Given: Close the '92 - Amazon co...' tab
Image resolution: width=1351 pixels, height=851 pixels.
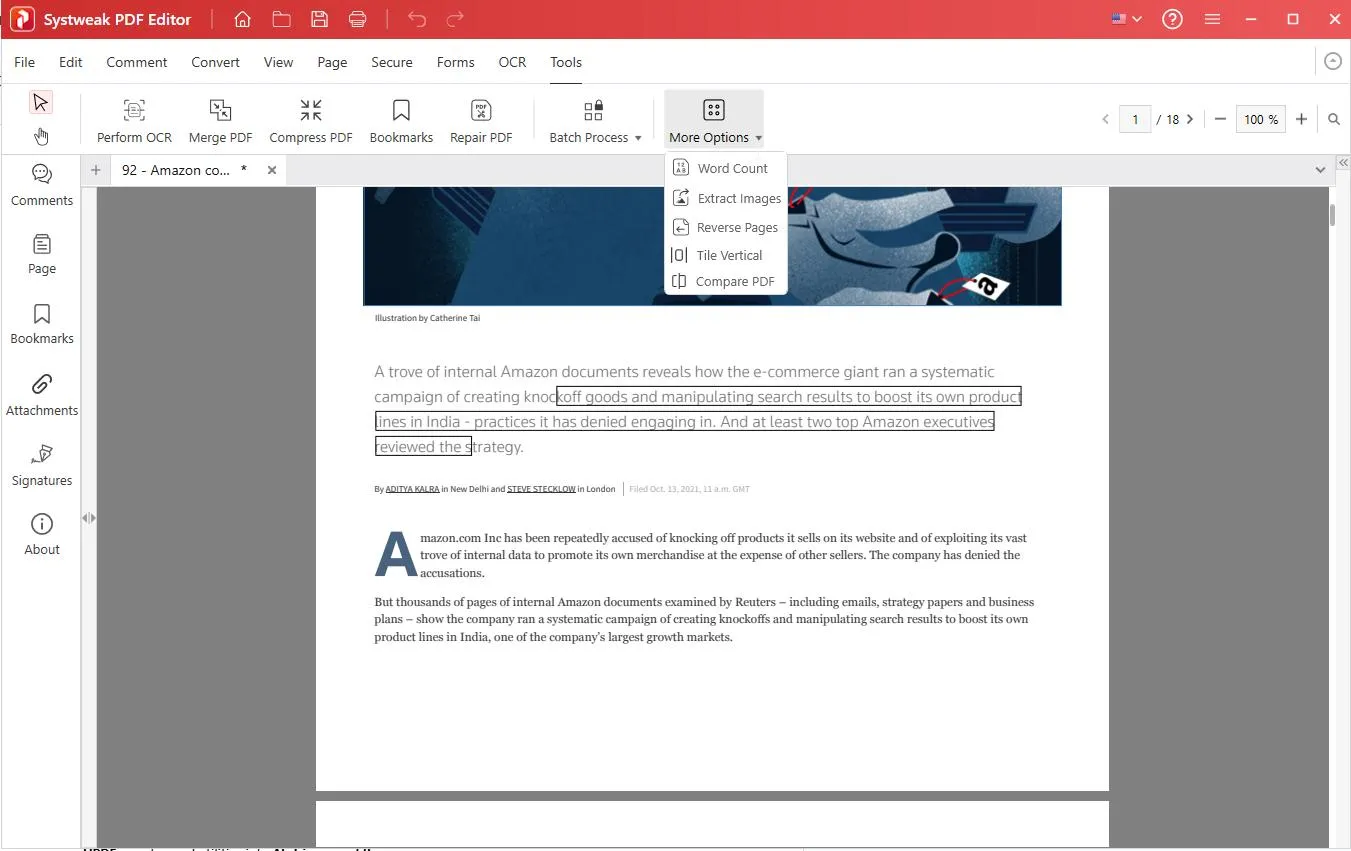Looking at the screenshot, I should (272, 170).
